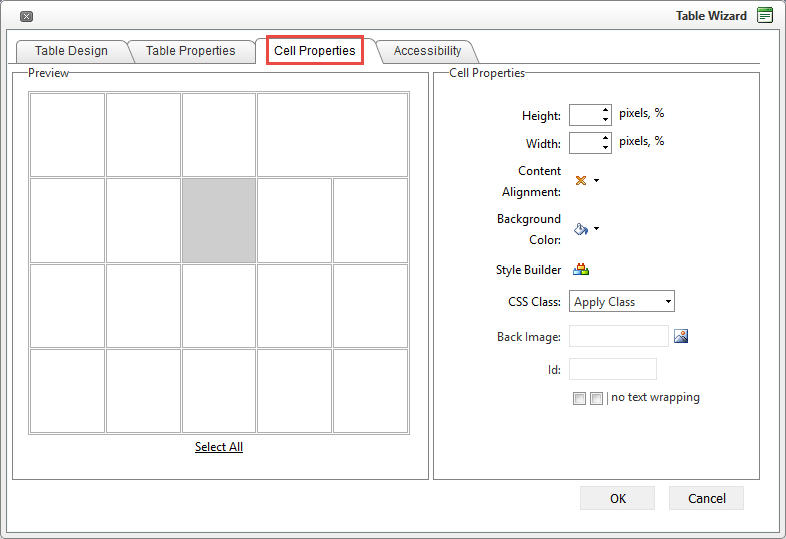Click the Table Wizard green icon
Viewport: 786px width, 539px height.
coord(765,15)
